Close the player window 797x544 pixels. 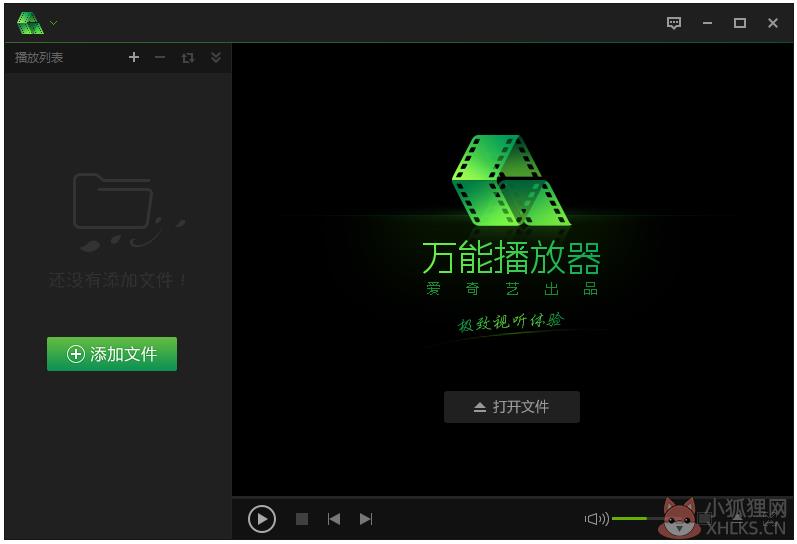[773, 23]
